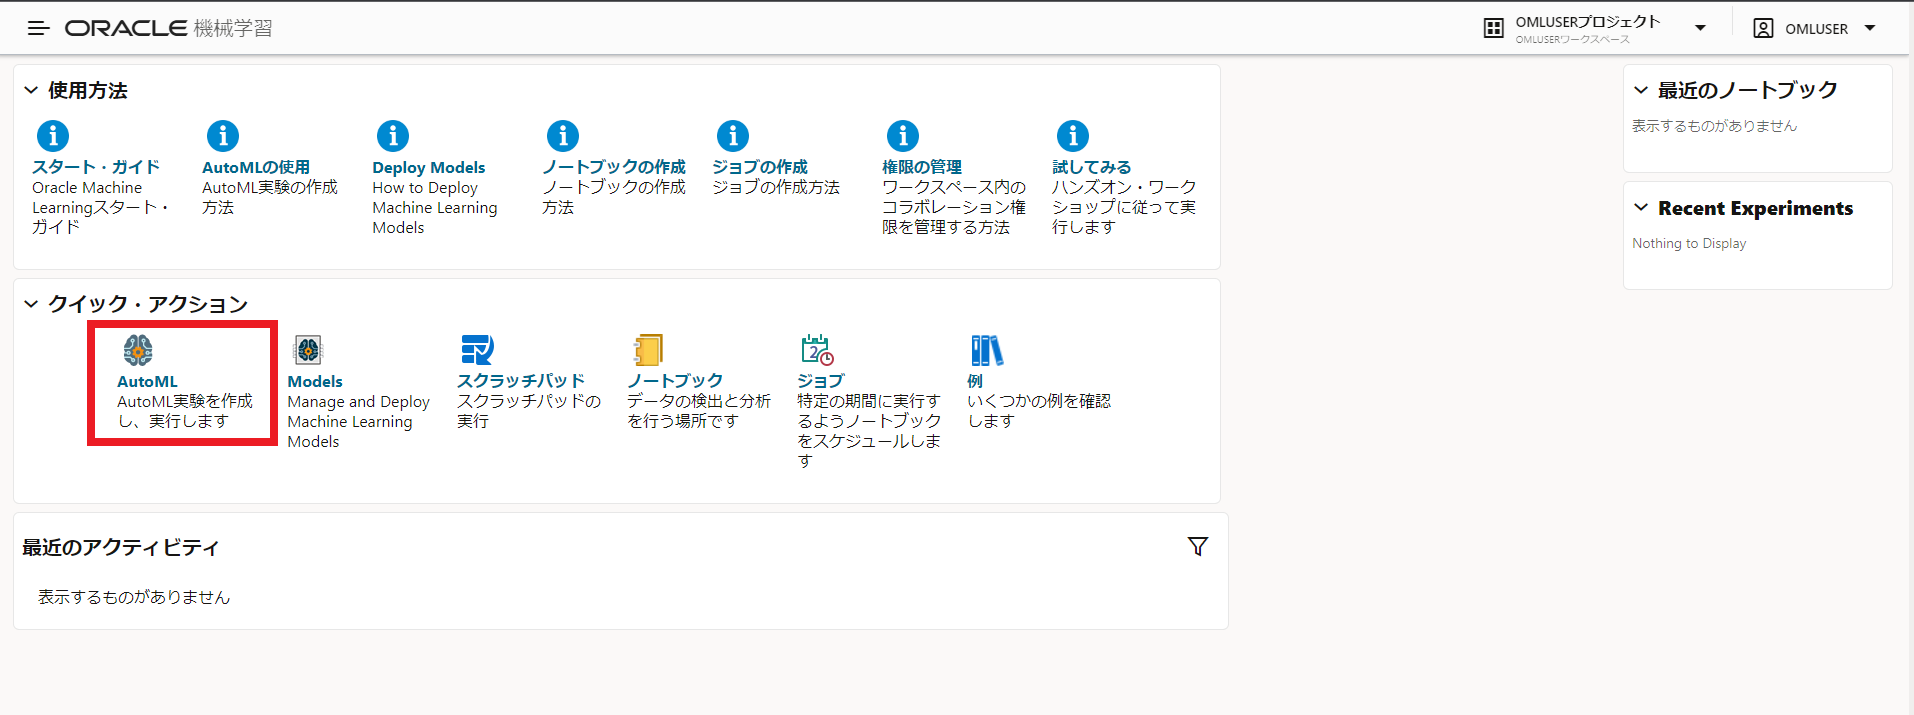The height and width of the screenshot is (715, 1914).
Task: Click the info icon above 試してみる
Action: (x=1073, y=135)
